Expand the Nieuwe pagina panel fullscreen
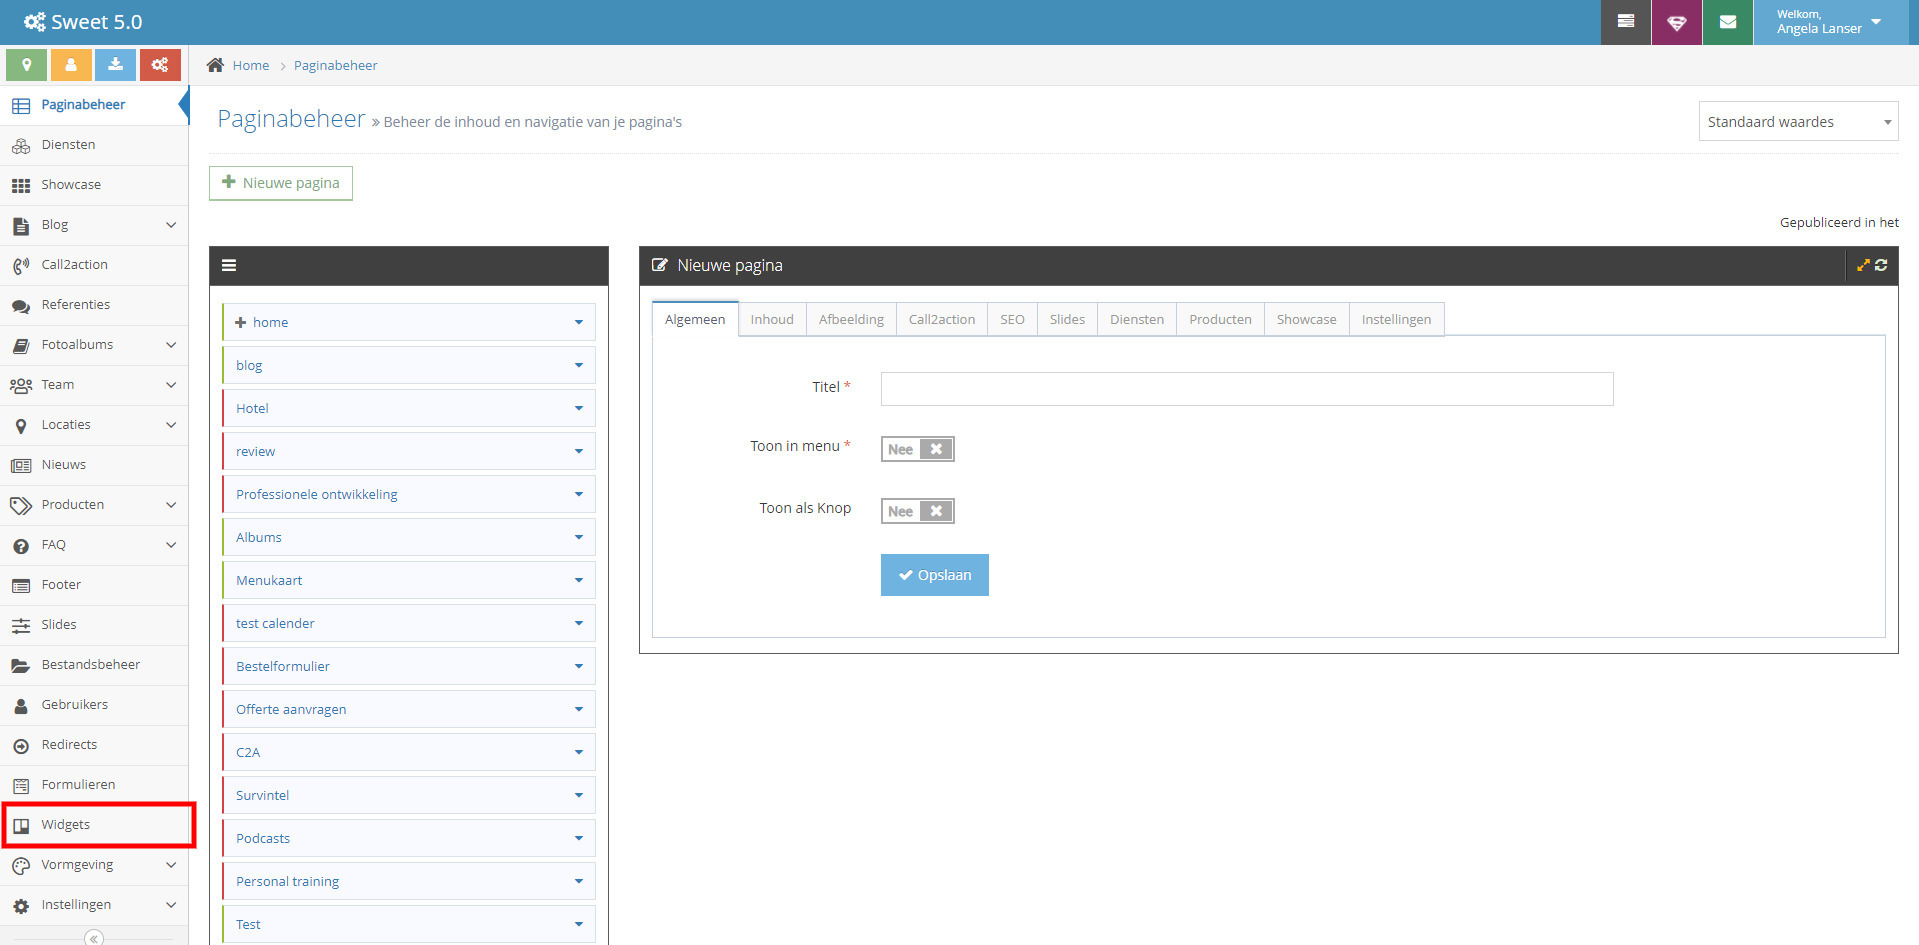 pos(1863,265)
